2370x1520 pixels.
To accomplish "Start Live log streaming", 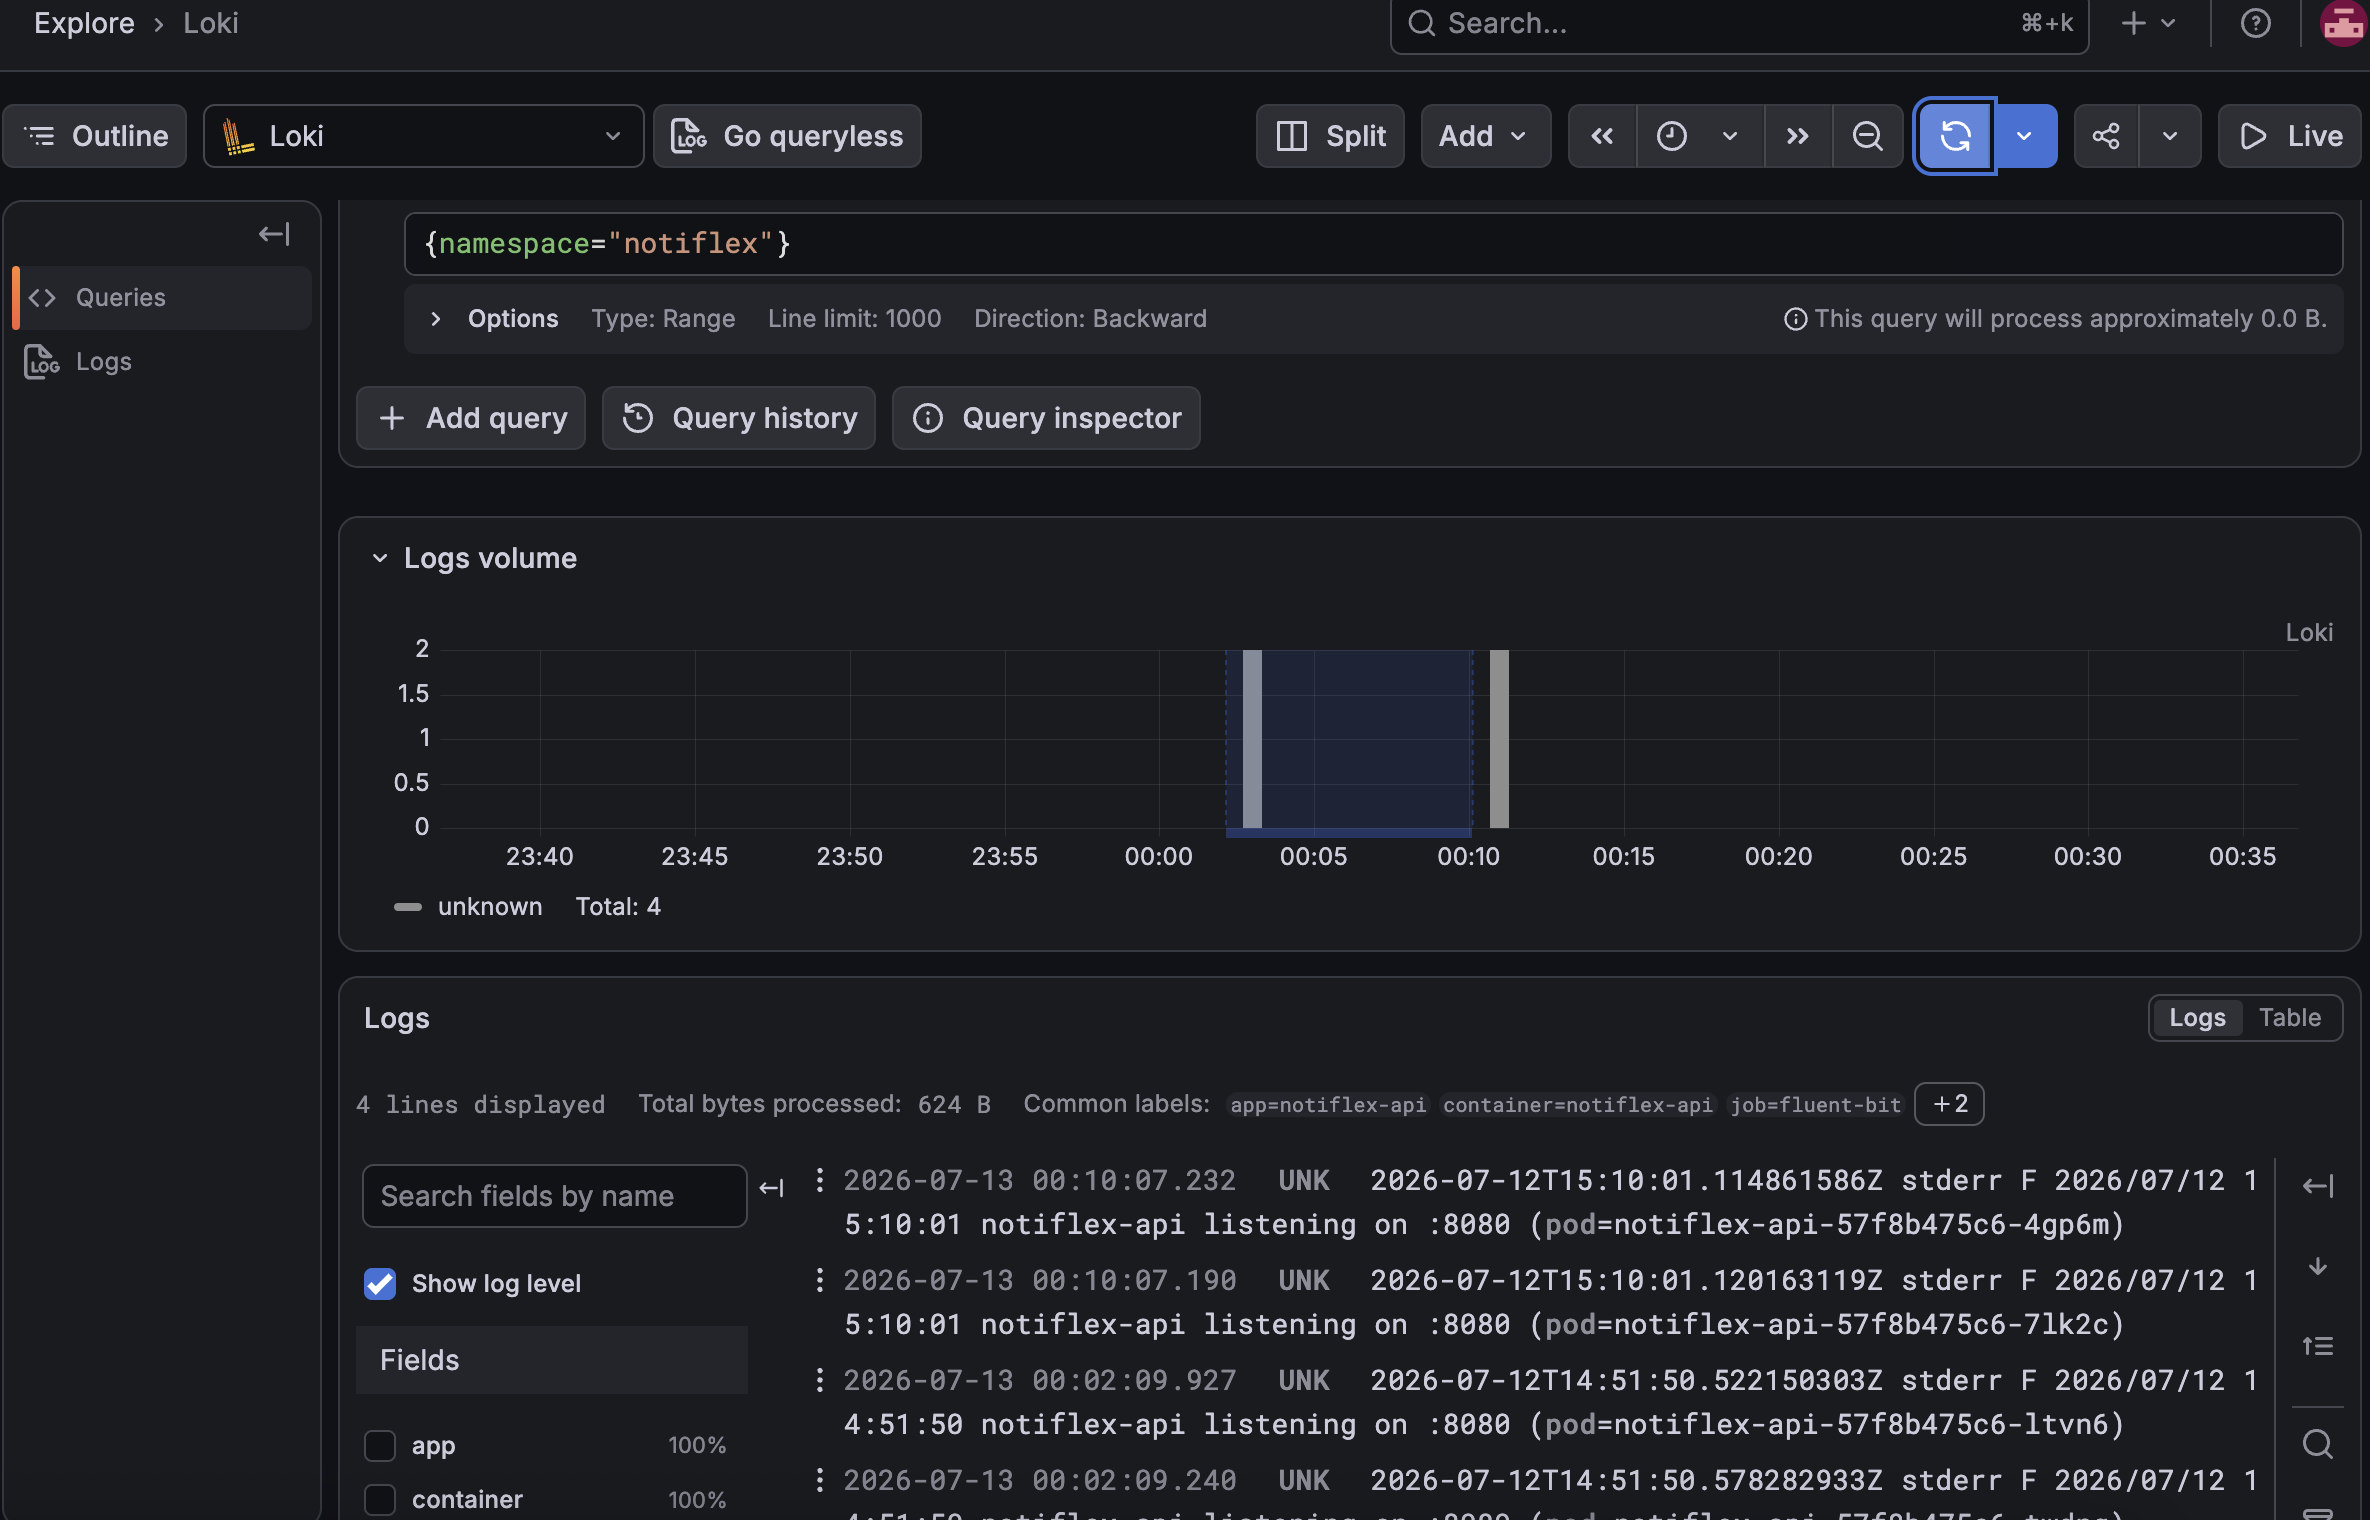I will [x=2290, y=136].
